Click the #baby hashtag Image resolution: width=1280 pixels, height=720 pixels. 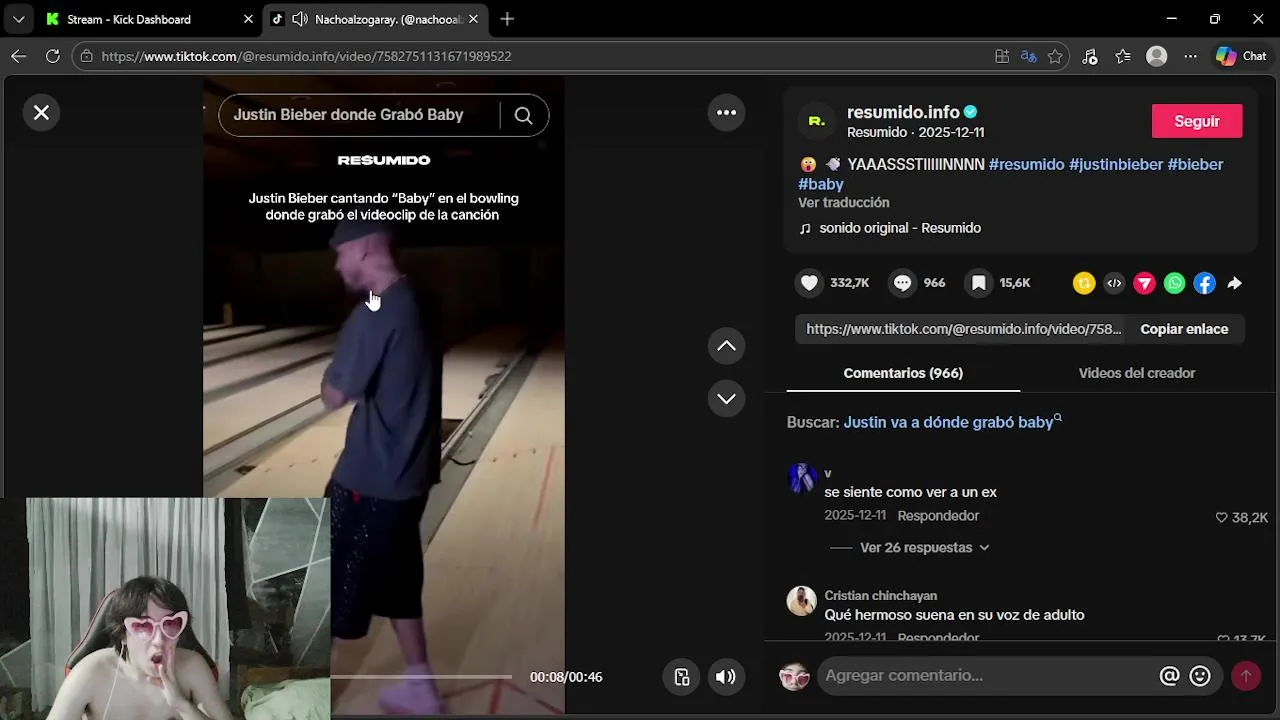pyautogui.click(x=821, y=184)
